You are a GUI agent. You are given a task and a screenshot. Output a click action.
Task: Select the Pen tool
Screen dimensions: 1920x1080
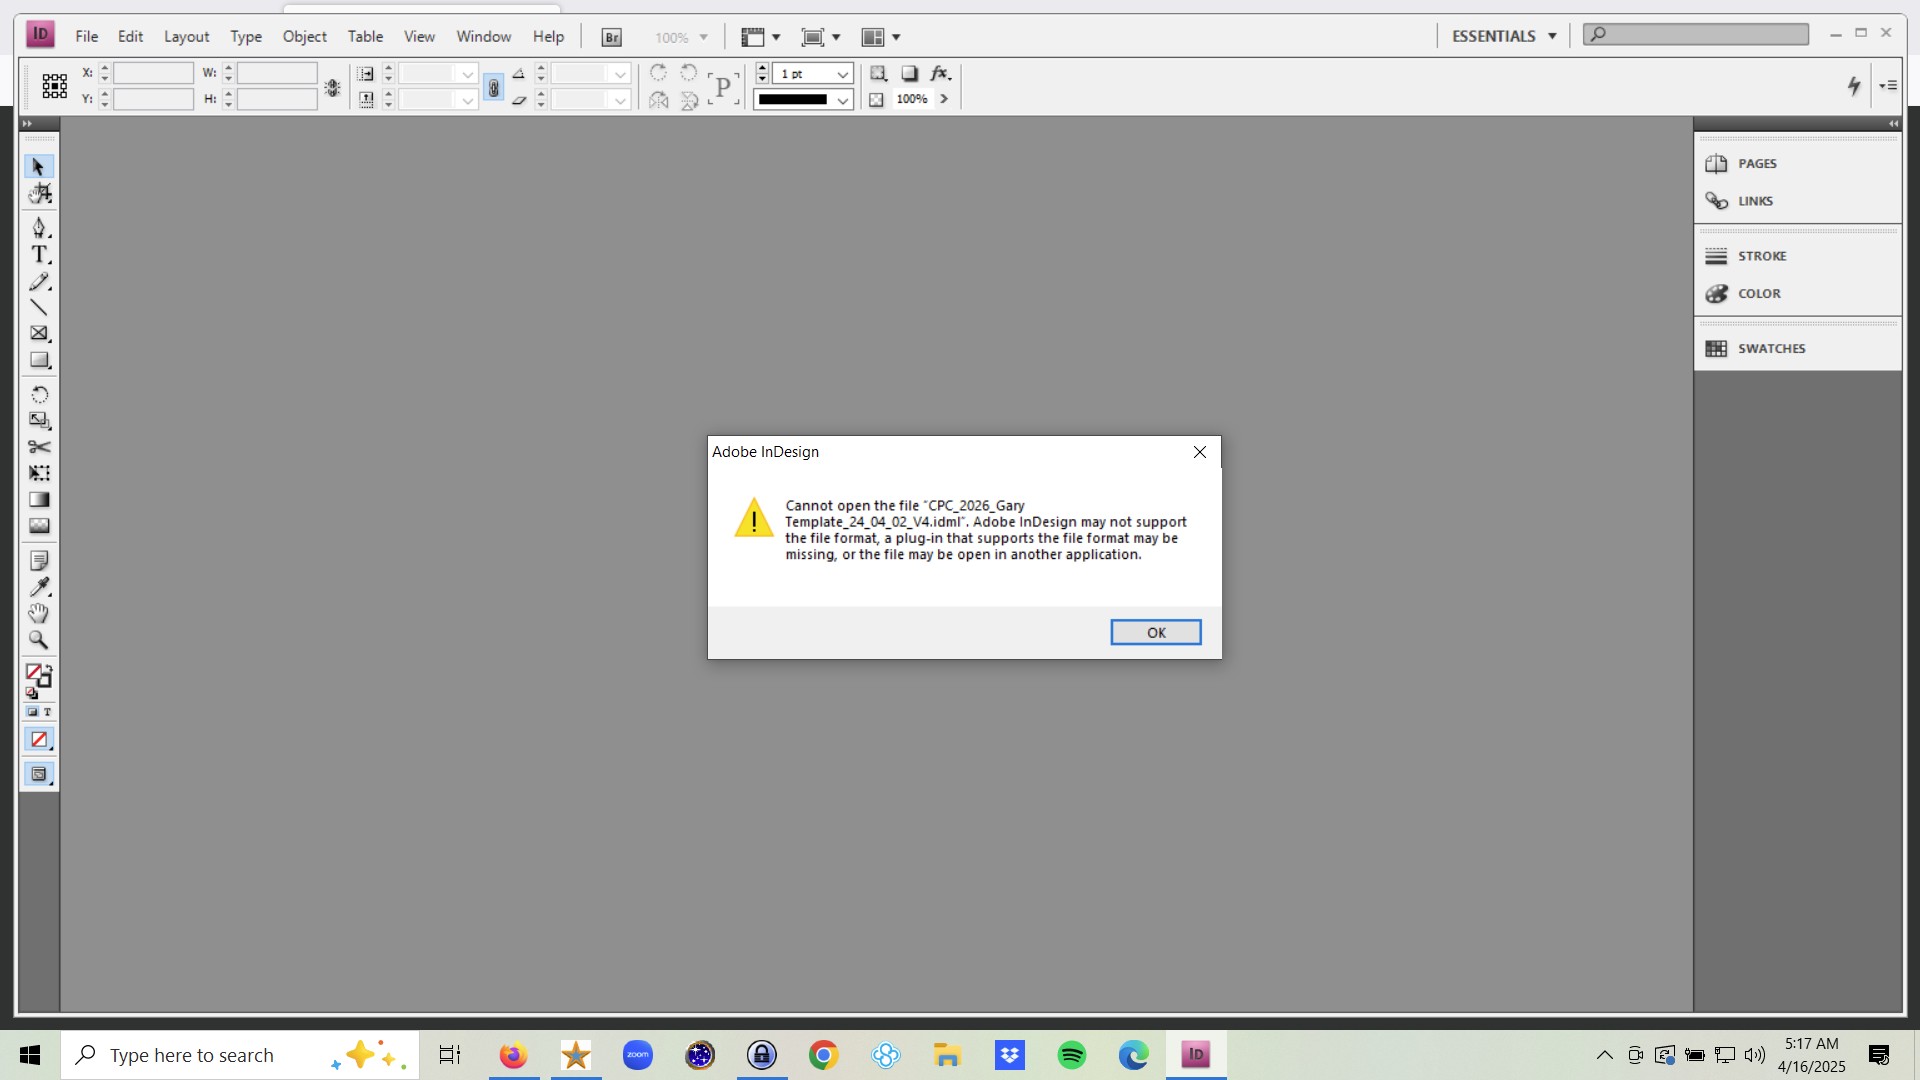39,228
